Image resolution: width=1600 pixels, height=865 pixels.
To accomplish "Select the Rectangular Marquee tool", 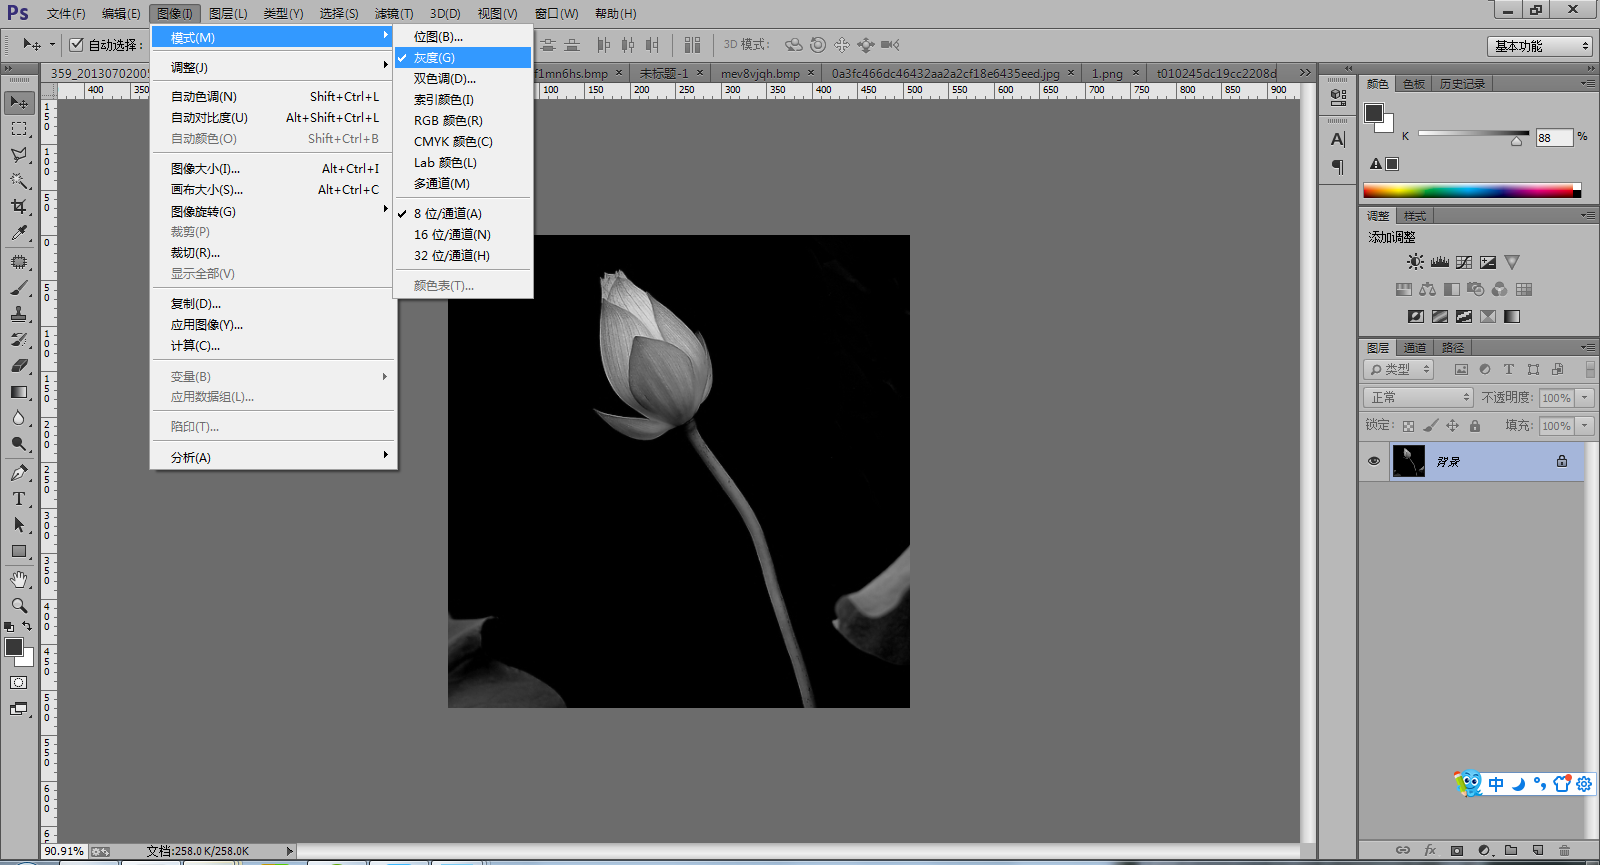I will [19, 129].
